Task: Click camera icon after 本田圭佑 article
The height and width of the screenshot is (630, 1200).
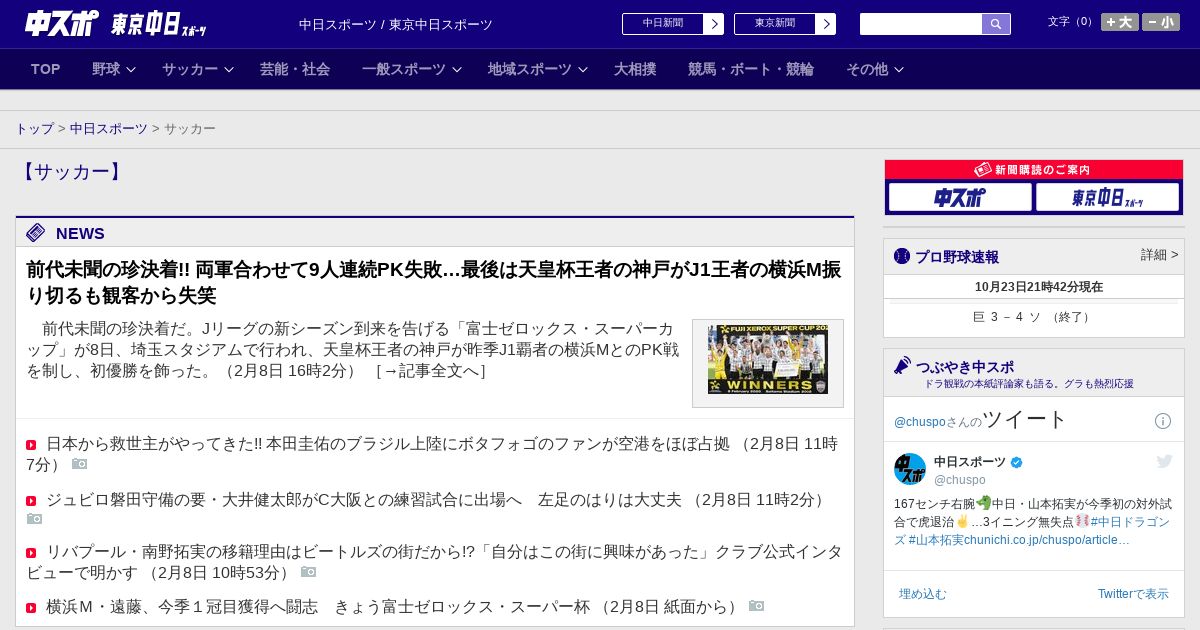Action: coord(80,464)
